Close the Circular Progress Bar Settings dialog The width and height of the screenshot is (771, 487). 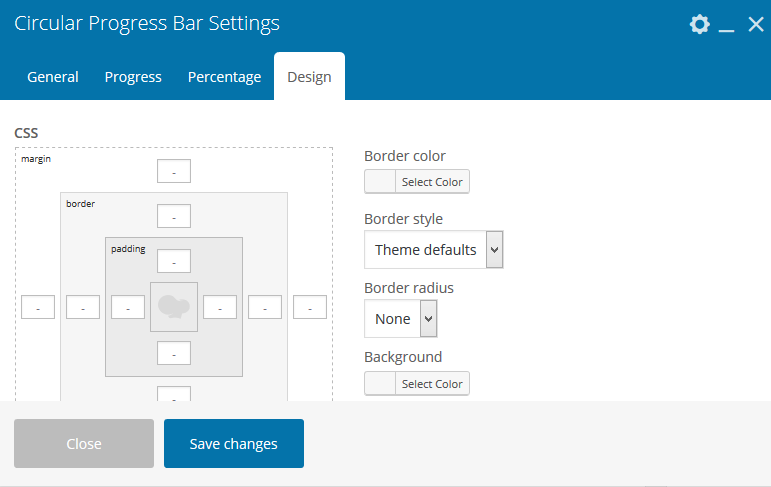755,24
